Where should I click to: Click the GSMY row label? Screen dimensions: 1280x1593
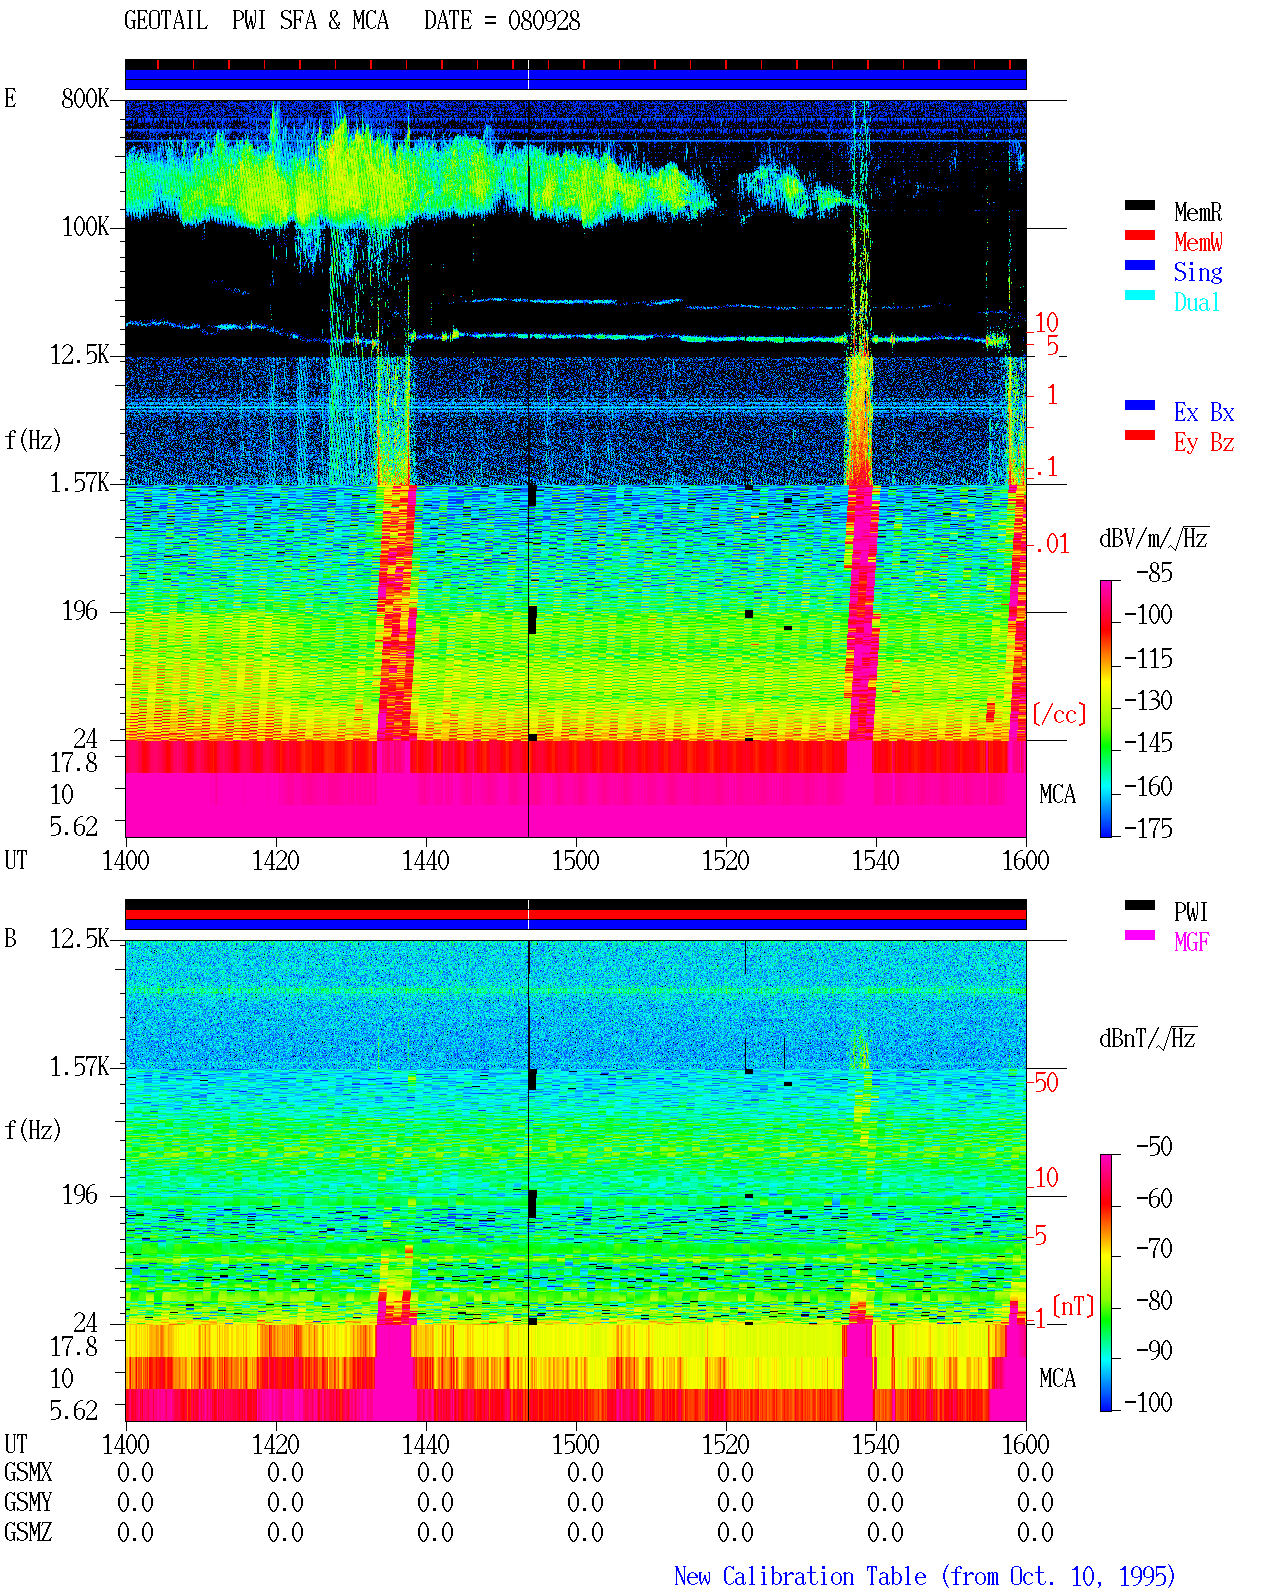click(x=28, y=1502)
